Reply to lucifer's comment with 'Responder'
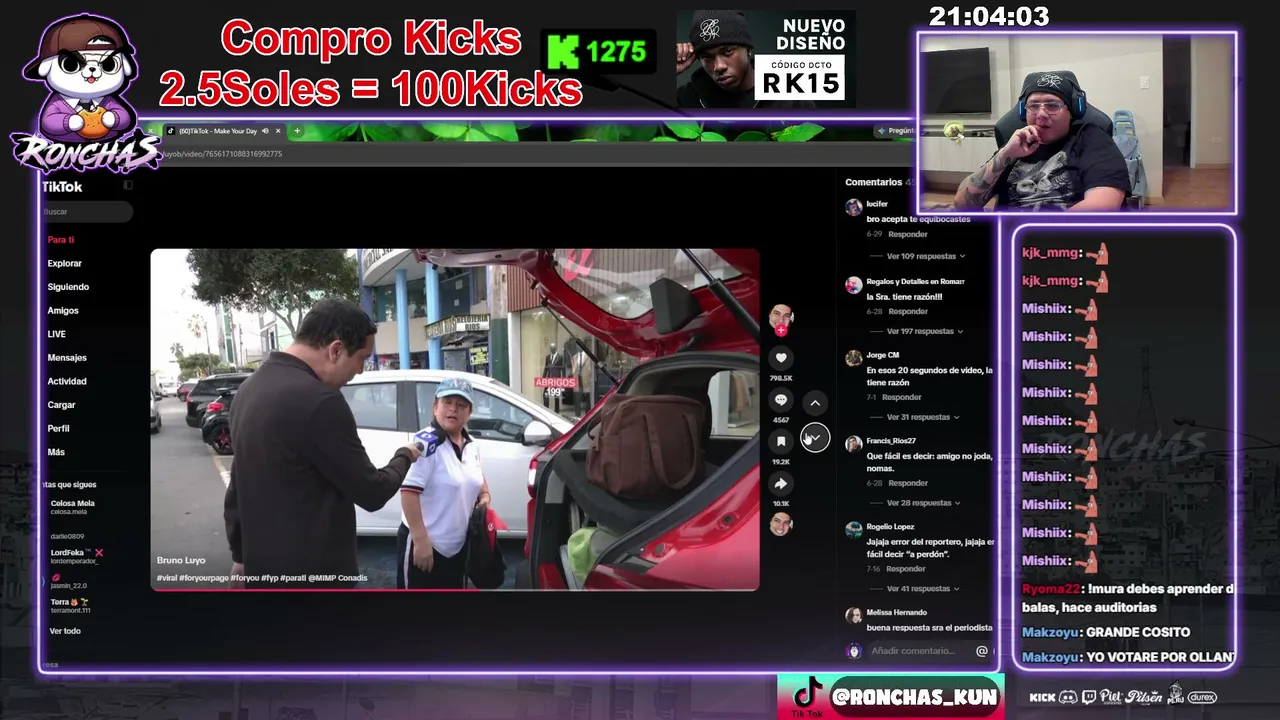This screenshot has height=720, width=1280. [x=908, y=234]
